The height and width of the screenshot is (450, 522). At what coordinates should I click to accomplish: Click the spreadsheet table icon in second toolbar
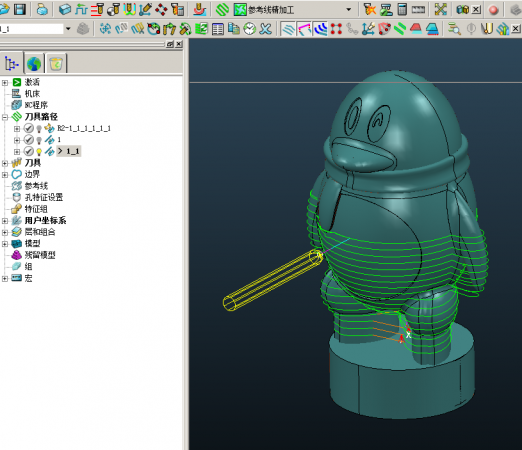click(218, 29)
